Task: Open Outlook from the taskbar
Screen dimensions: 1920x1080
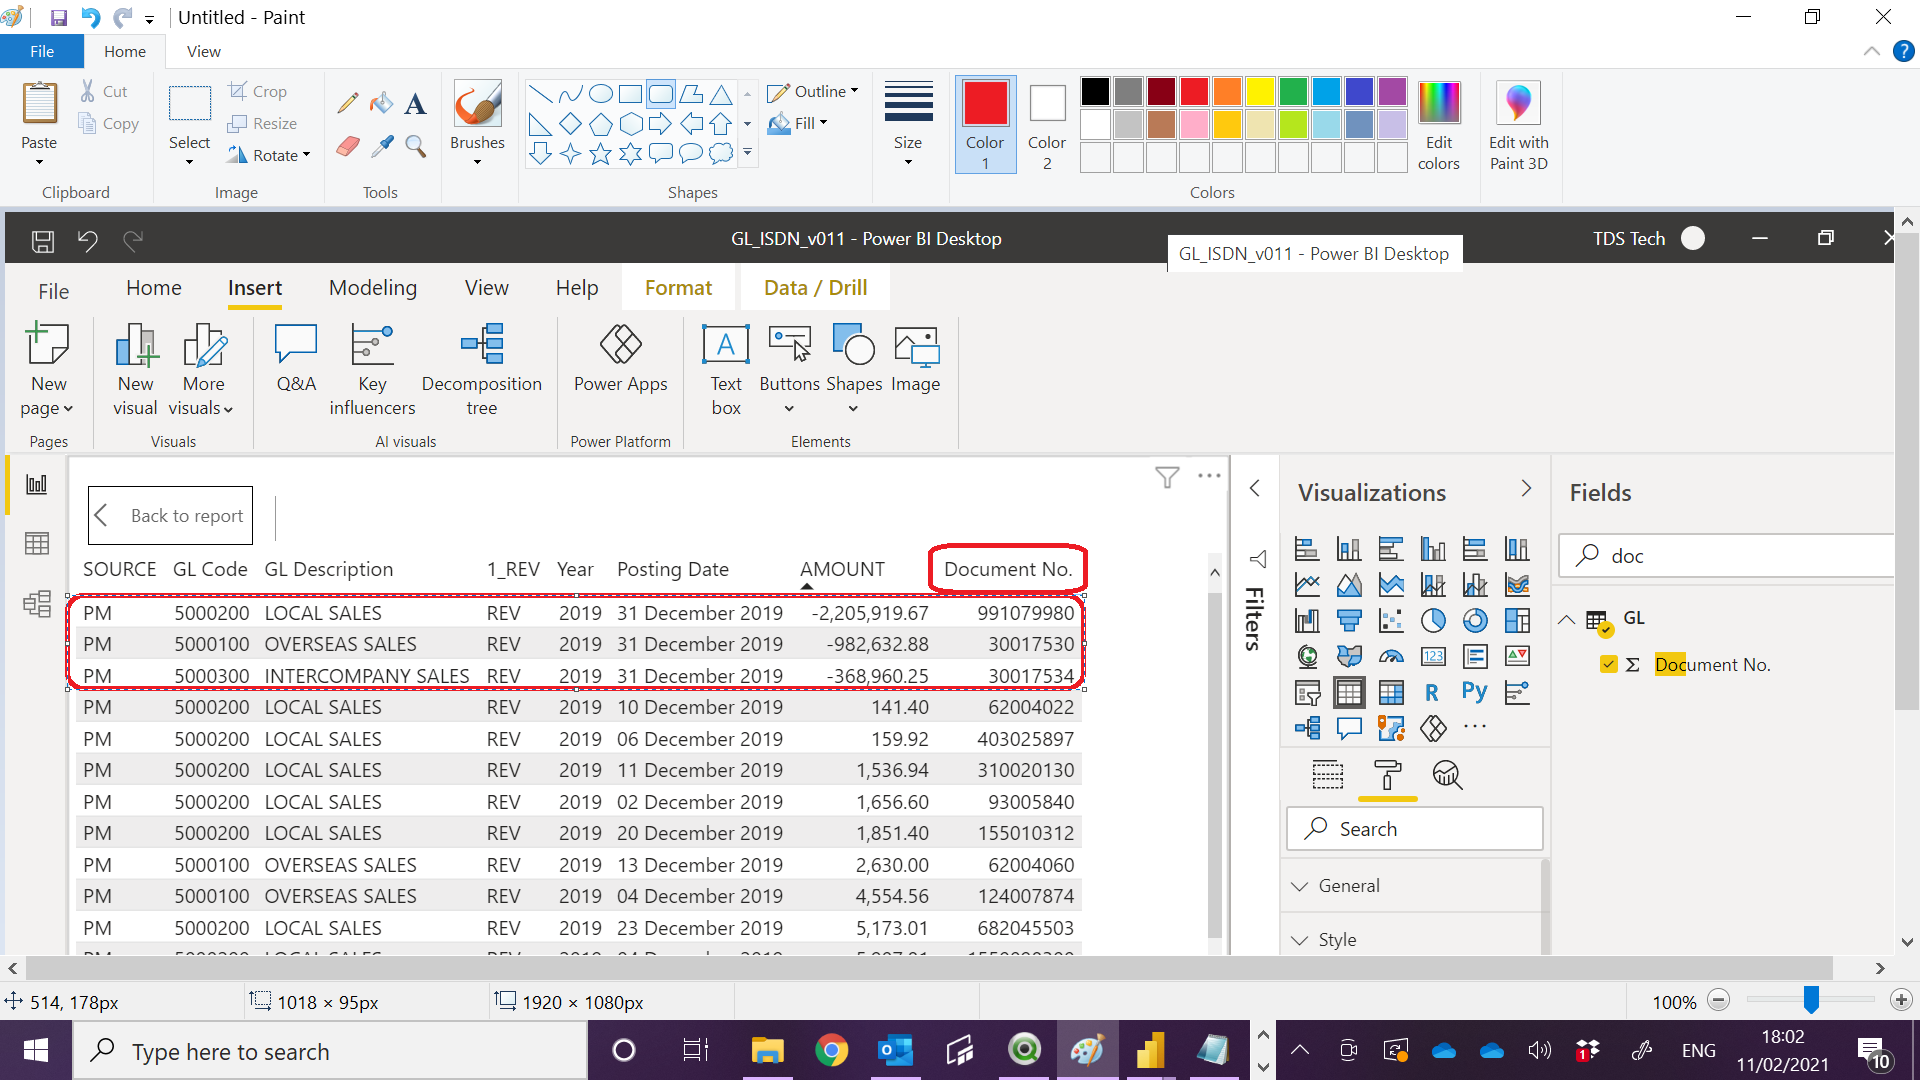Action: (x=895, y=1051)
